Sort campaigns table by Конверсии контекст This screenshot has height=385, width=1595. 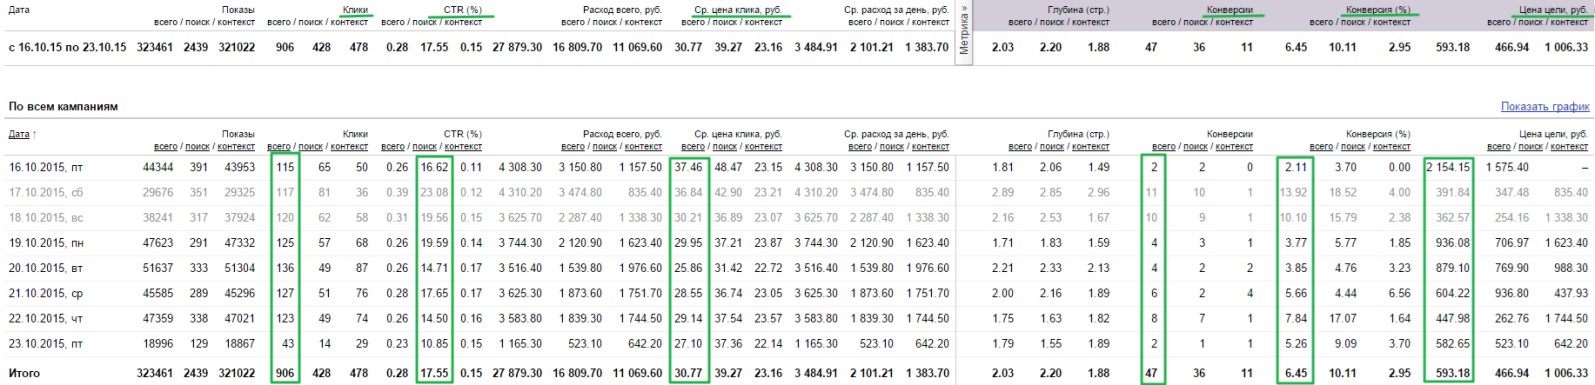coord(1234,146)
